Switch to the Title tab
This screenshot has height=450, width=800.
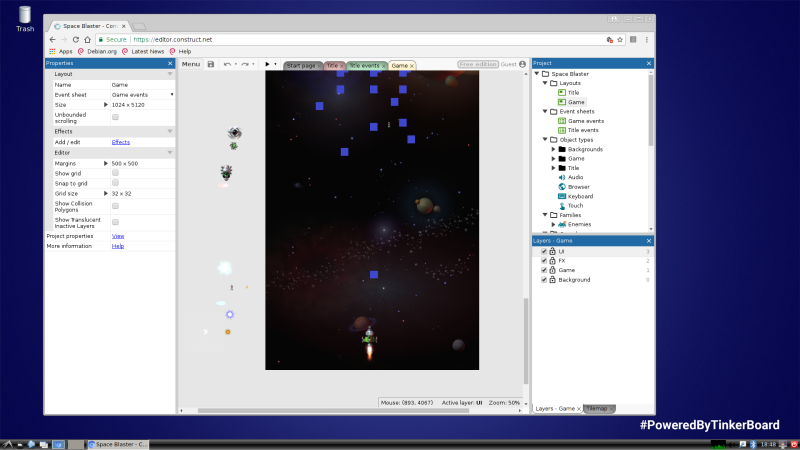pyautogui.click(x=332, y=66)
